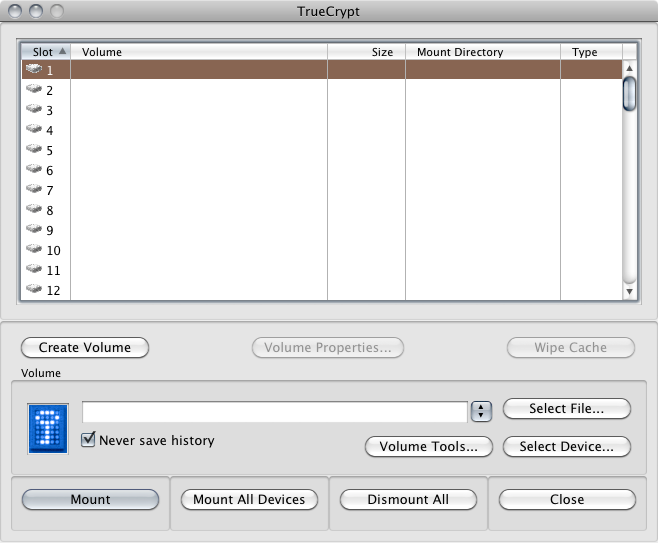Select the drive icon for slot 1

(x=34, y=68)
